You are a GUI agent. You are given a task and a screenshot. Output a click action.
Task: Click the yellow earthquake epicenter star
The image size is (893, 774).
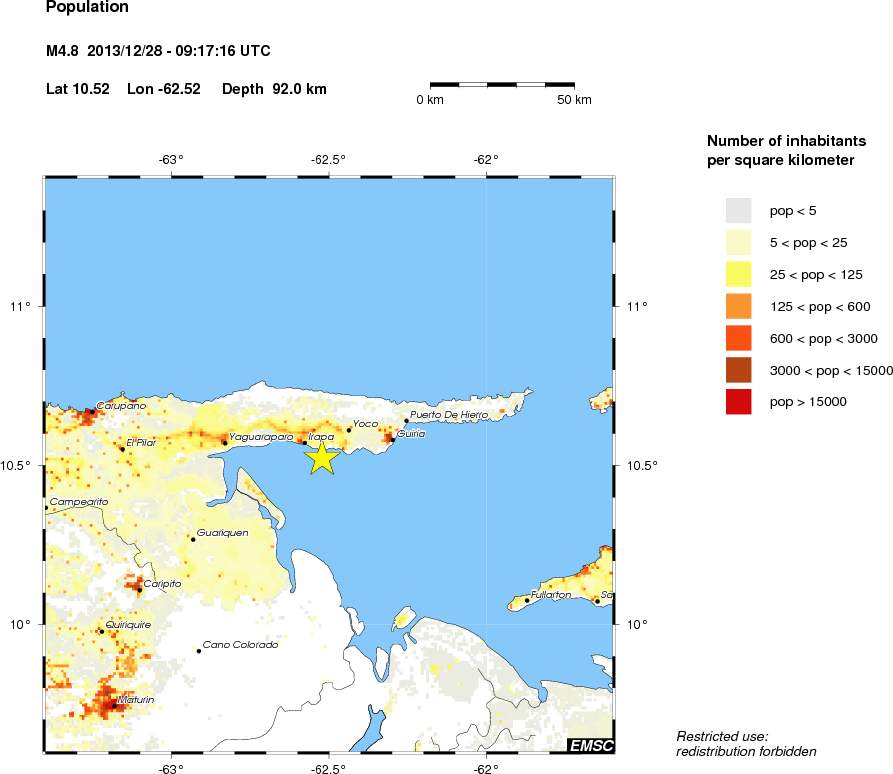point(322,457)
